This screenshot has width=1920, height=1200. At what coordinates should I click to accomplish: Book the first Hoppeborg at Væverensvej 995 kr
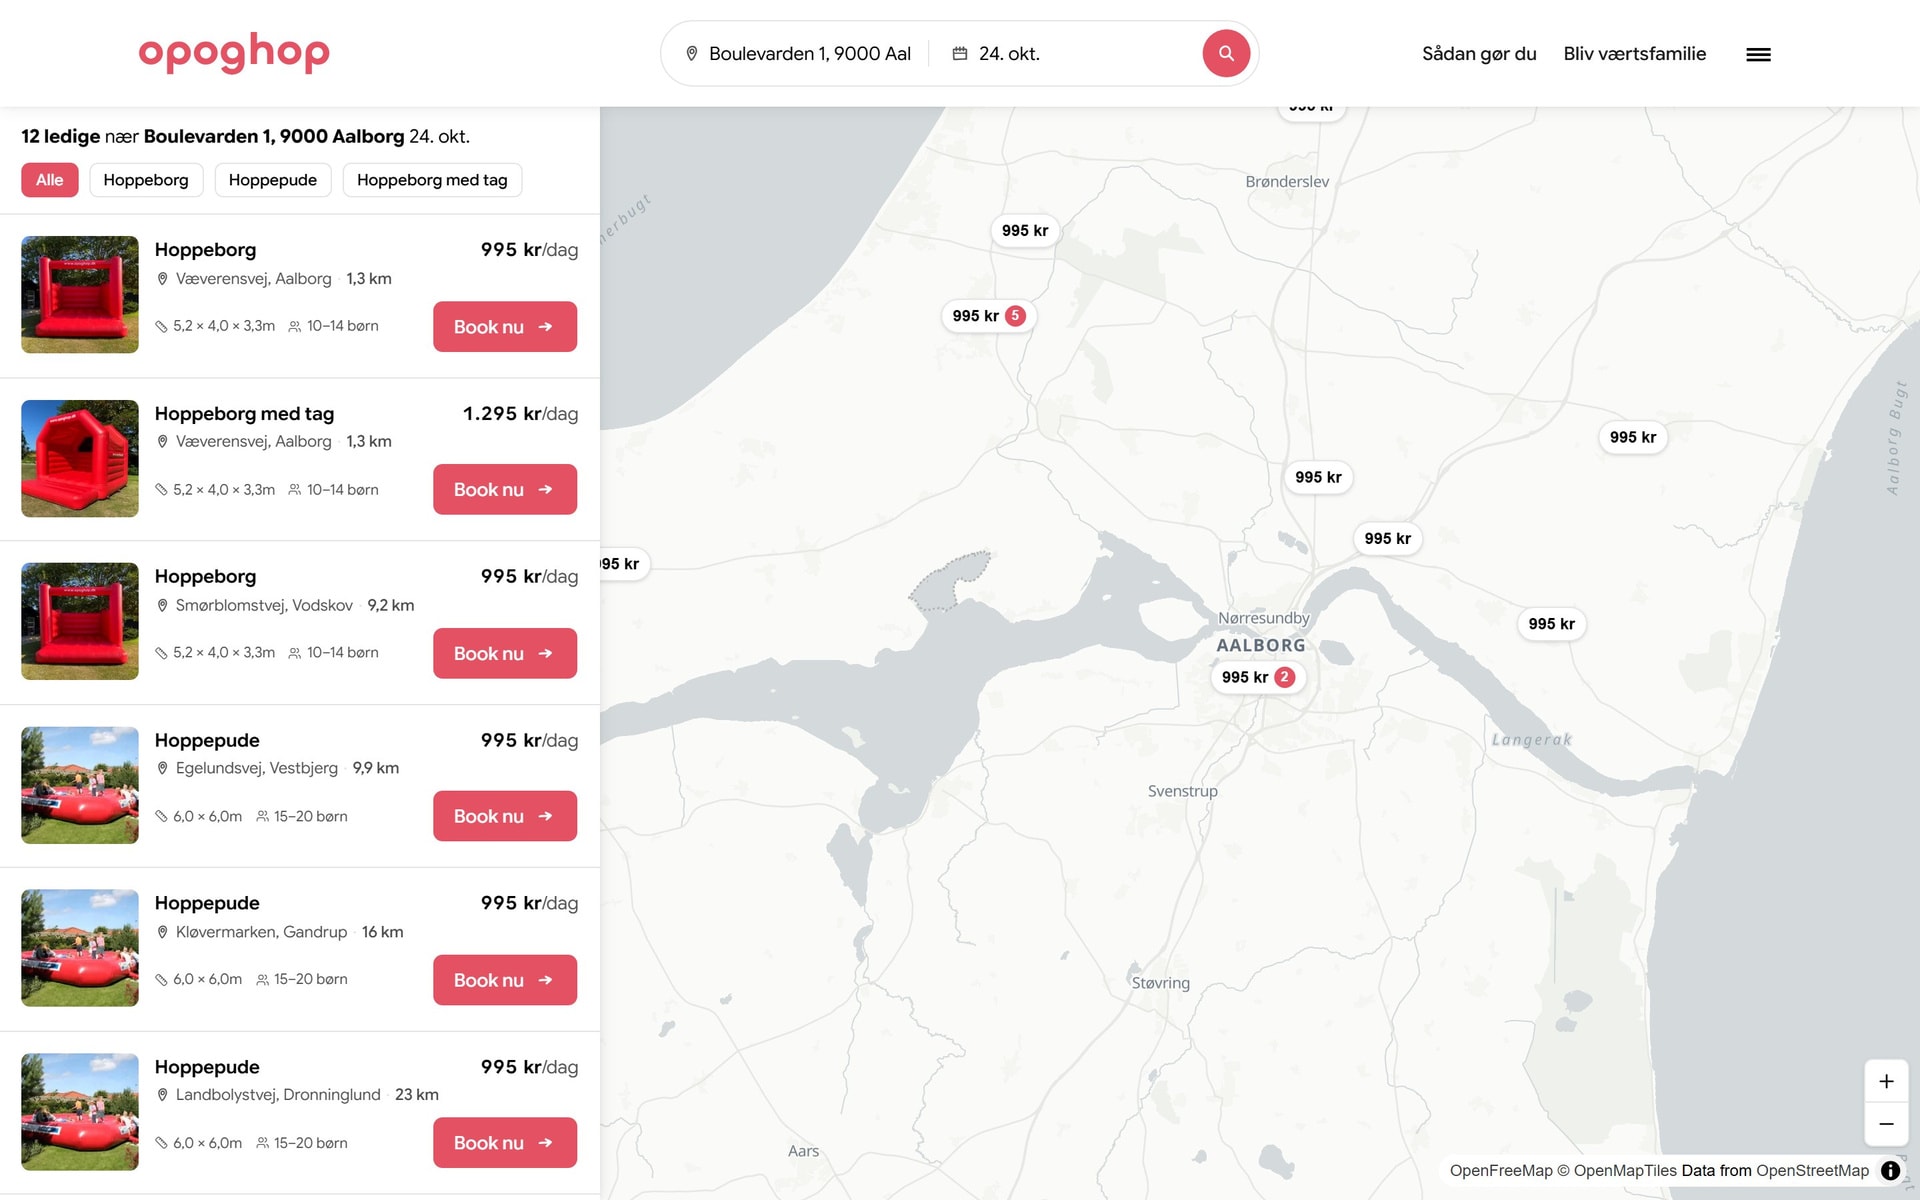505,326
